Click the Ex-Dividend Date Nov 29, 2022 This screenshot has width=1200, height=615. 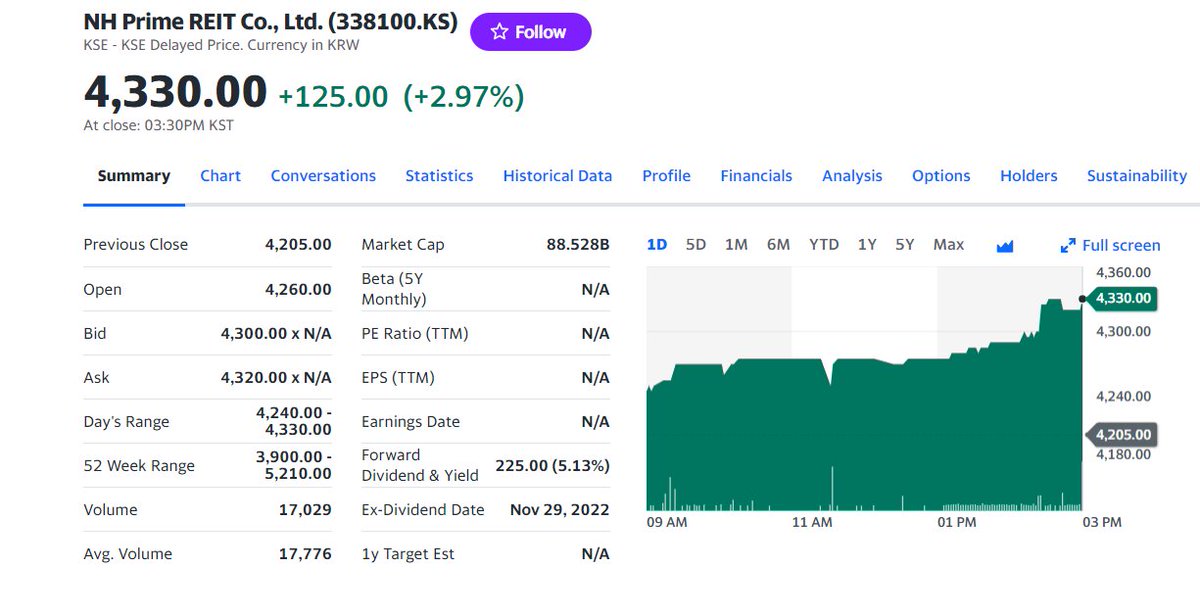560,510
